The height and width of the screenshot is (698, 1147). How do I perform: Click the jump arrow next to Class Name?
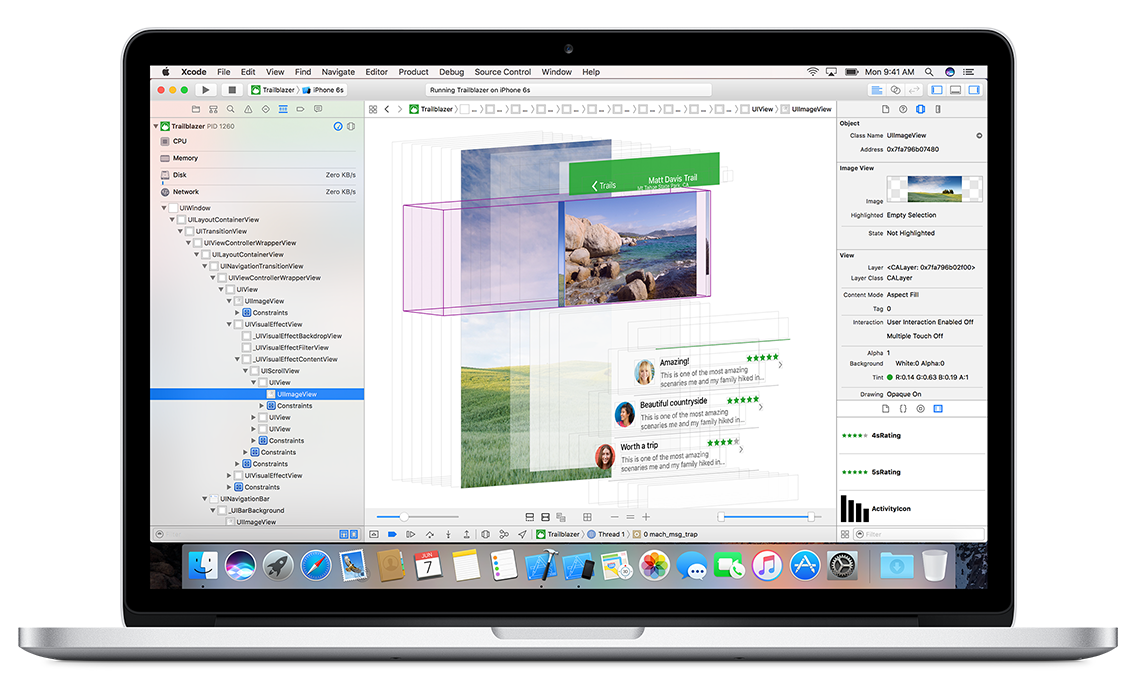(x=979, y=135)
